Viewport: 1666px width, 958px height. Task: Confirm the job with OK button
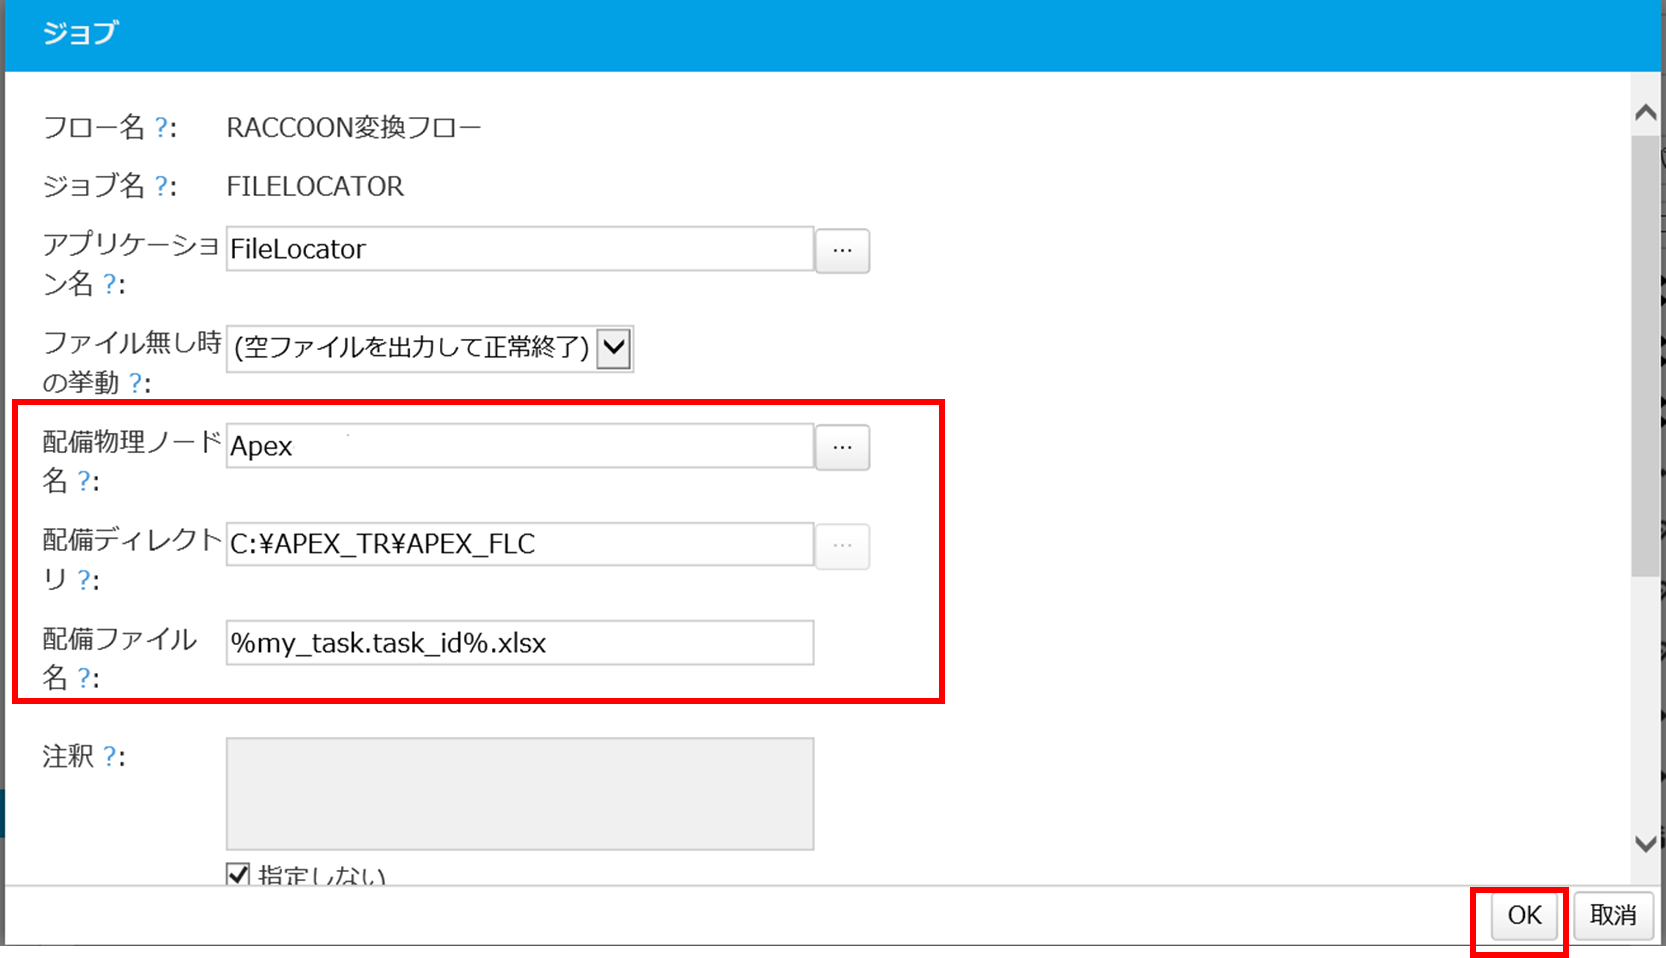(x=1525, y=915)
